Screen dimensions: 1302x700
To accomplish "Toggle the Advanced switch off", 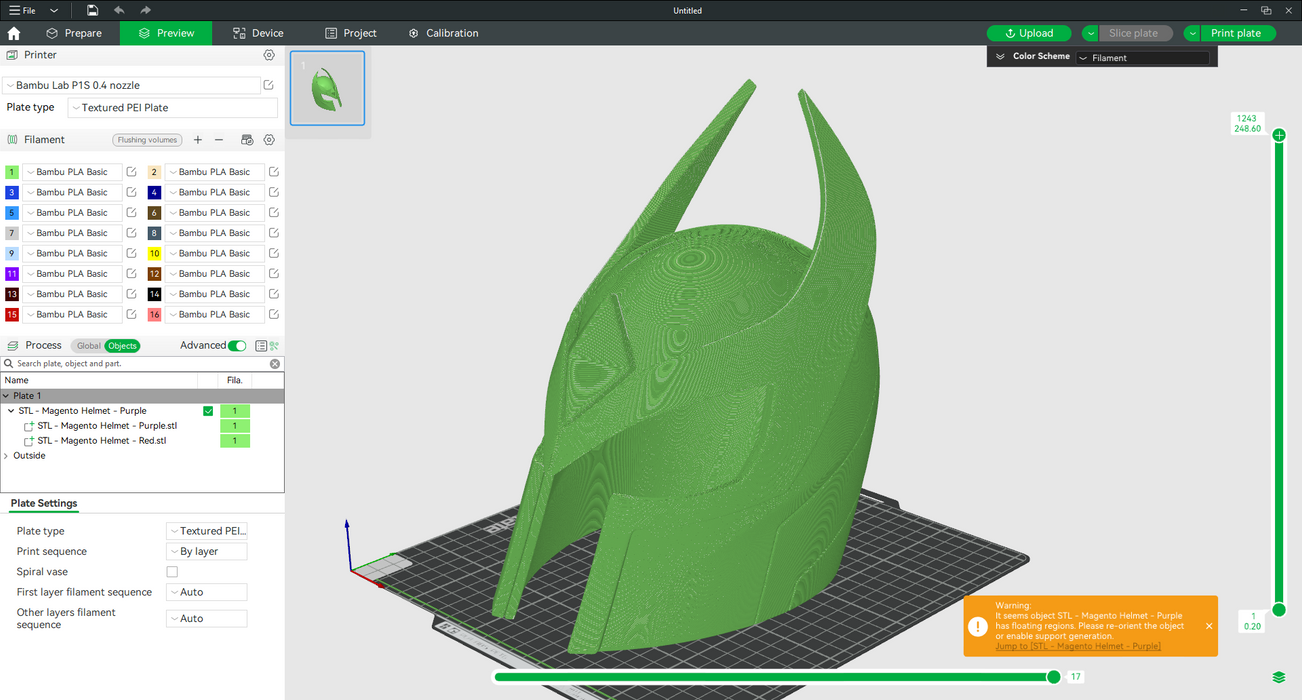I will tap(237, 346).
